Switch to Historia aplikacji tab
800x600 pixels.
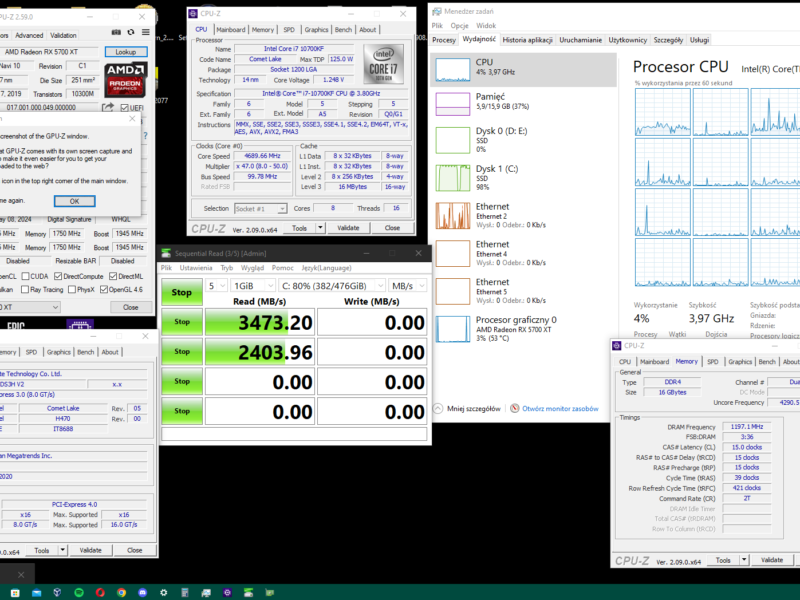528,40
